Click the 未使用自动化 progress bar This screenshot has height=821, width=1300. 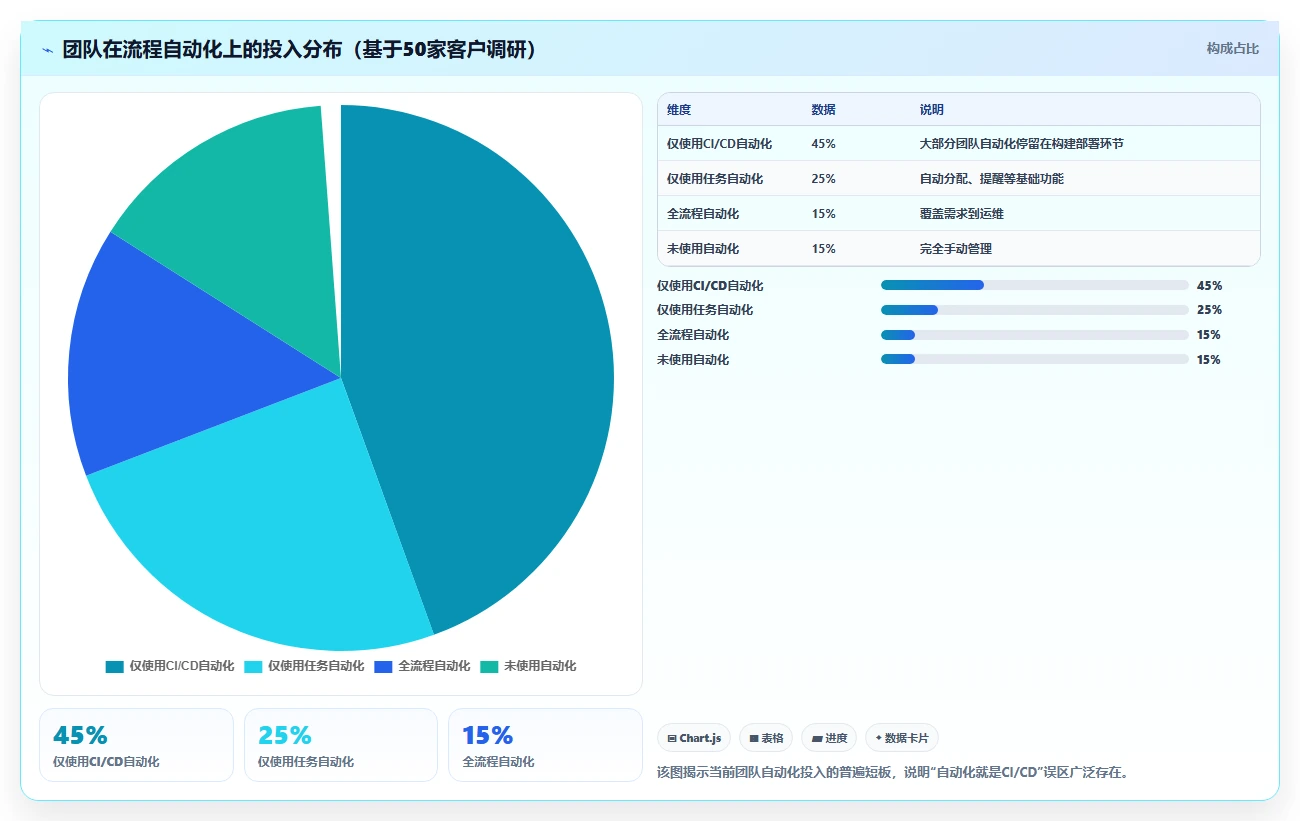pyautogui.click(x=1034, y=359)
